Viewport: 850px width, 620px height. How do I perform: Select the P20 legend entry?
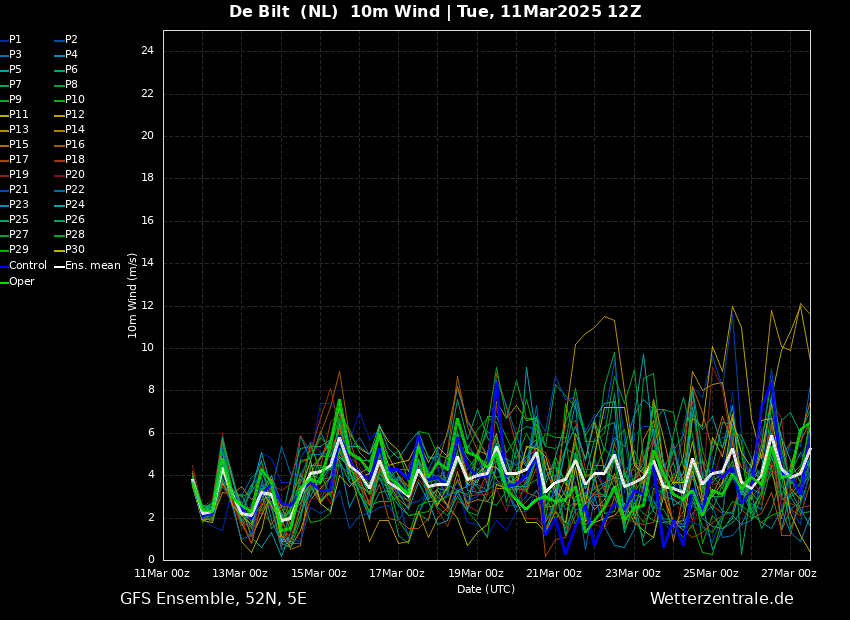pyautogui.click(x=69, y=175)
